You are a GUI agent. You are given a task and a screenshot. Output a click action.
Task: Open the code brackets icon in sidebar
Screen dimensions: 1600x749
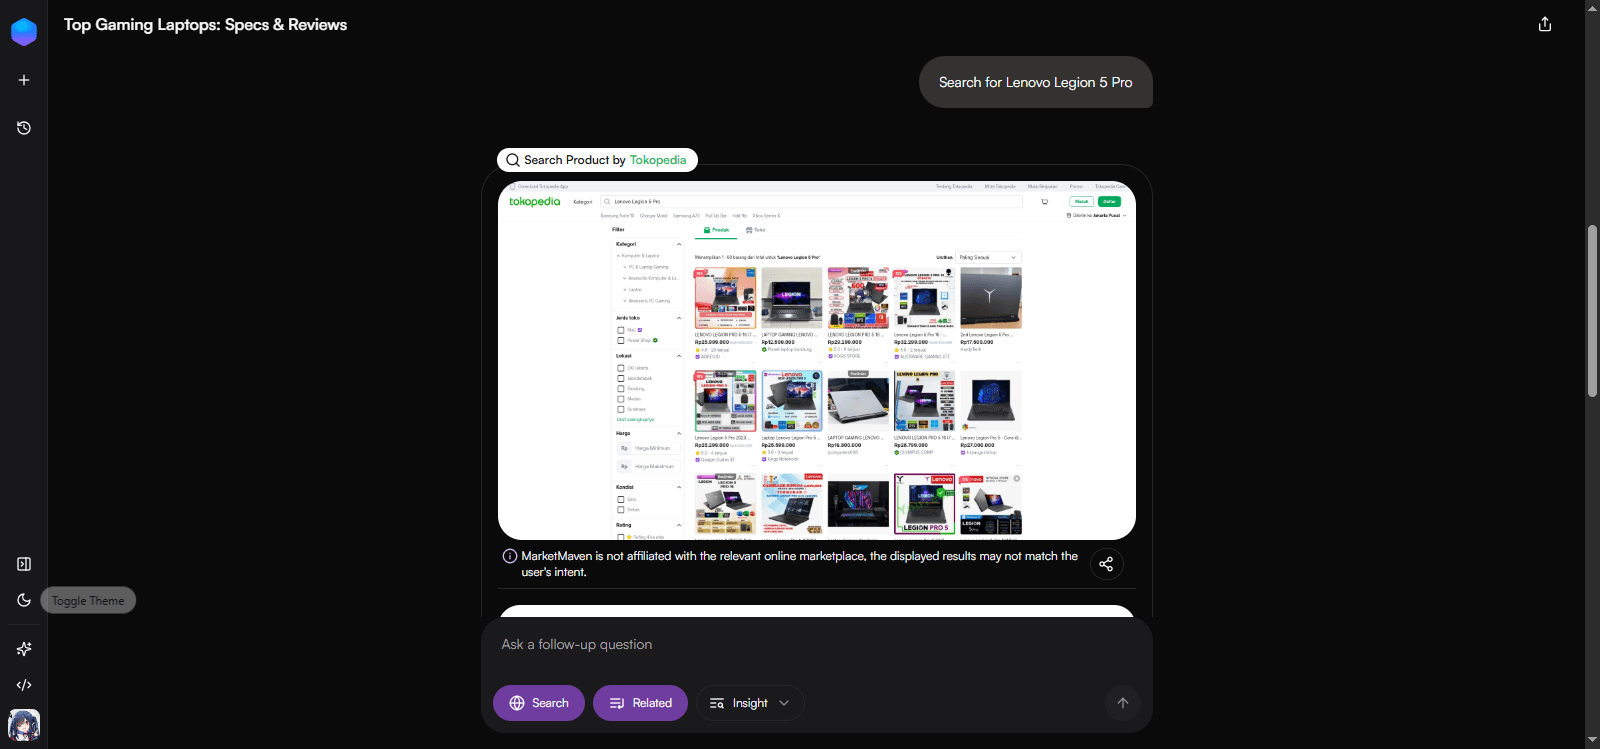point(24,685)
